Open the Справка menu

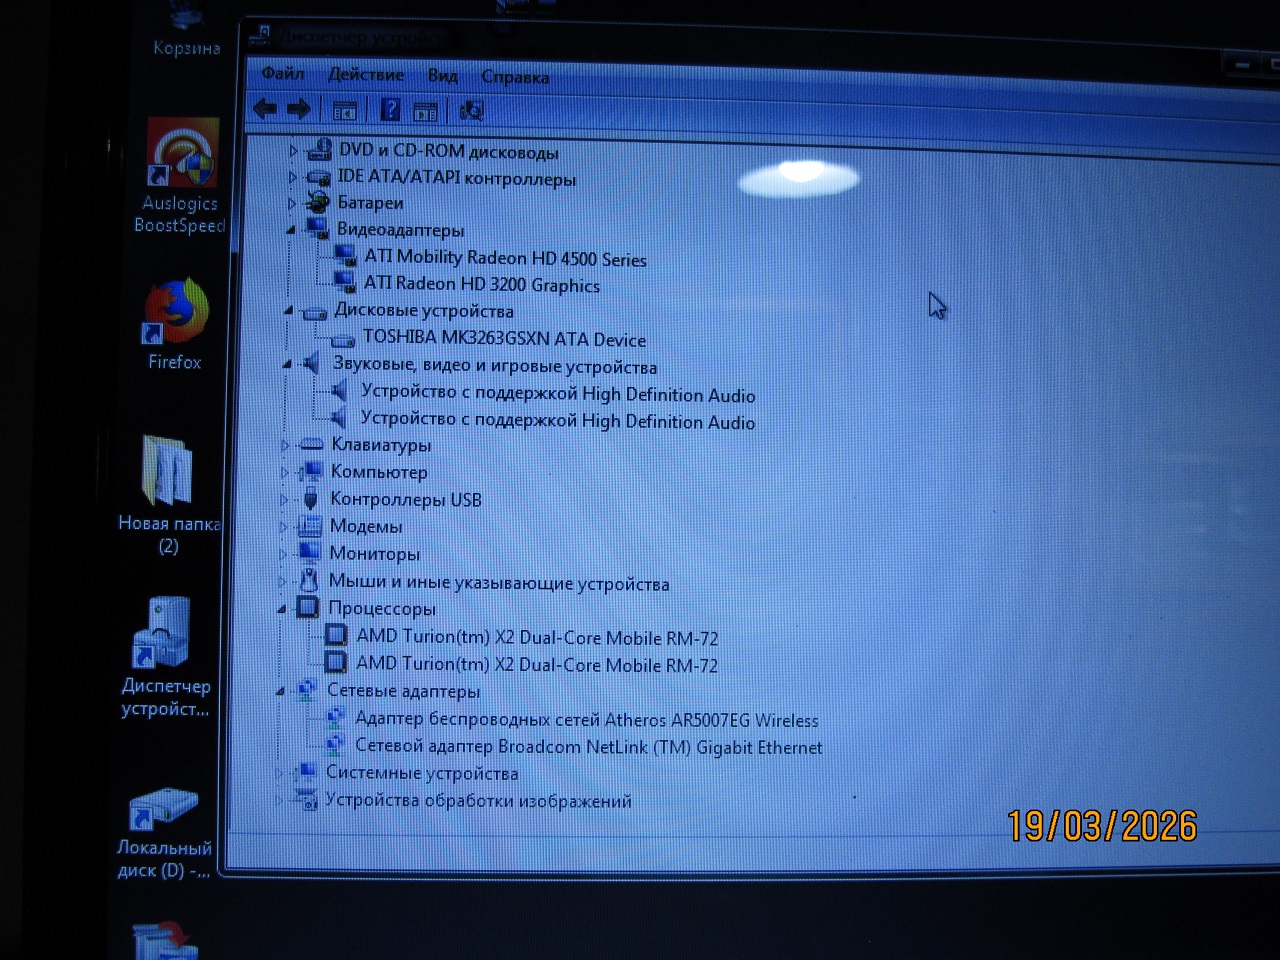(515, 77)
